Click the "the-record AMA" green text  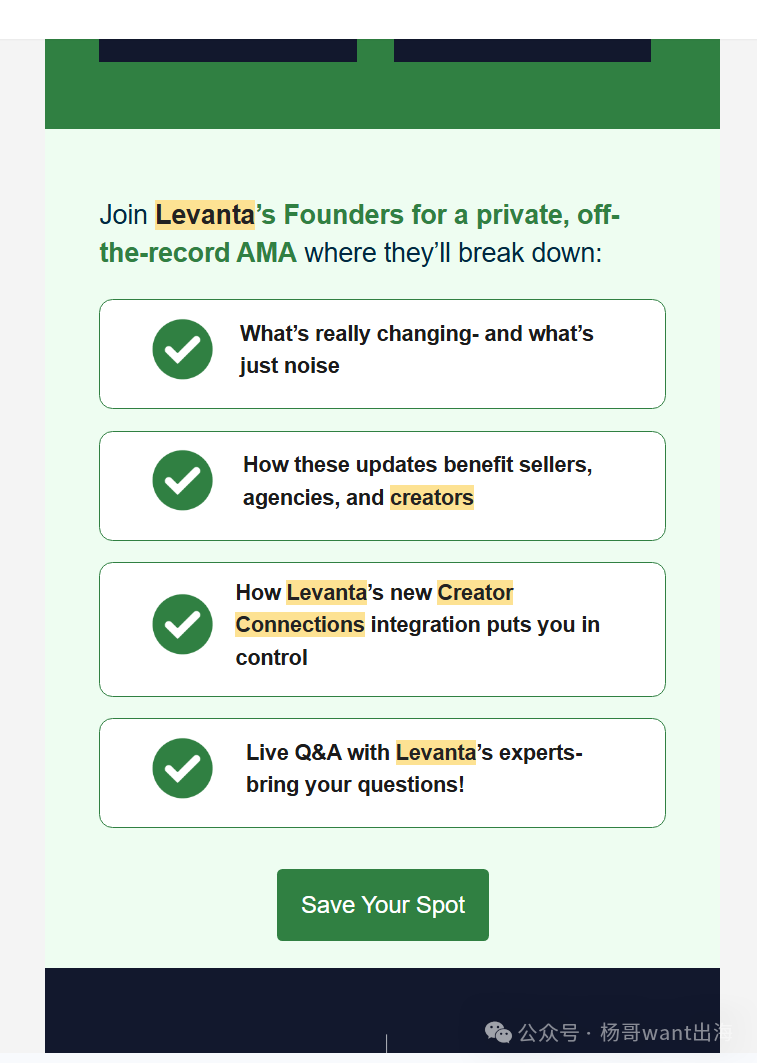198,253
